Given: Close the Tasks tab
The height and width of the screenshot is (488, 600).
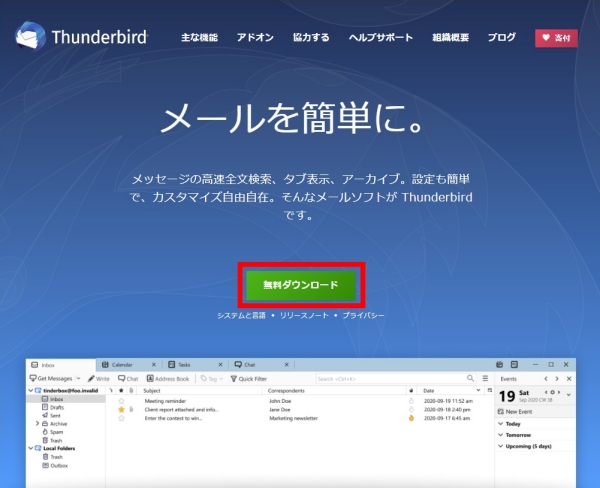Looking at the screenshot, I should pyautogui.click(x=220, y=365).
